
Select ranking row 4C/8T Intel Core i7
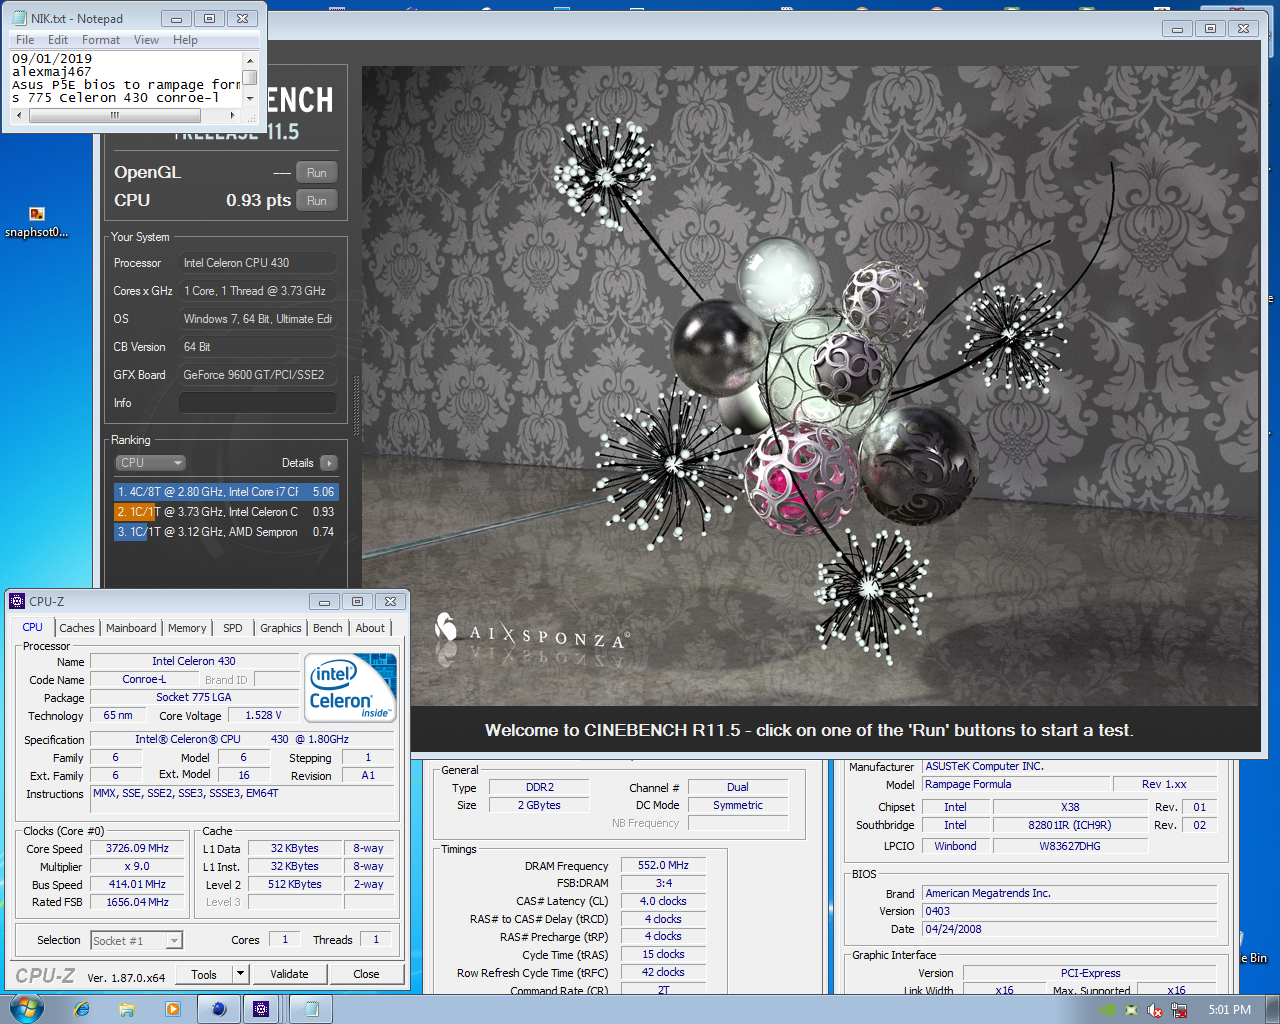(226, 492)
